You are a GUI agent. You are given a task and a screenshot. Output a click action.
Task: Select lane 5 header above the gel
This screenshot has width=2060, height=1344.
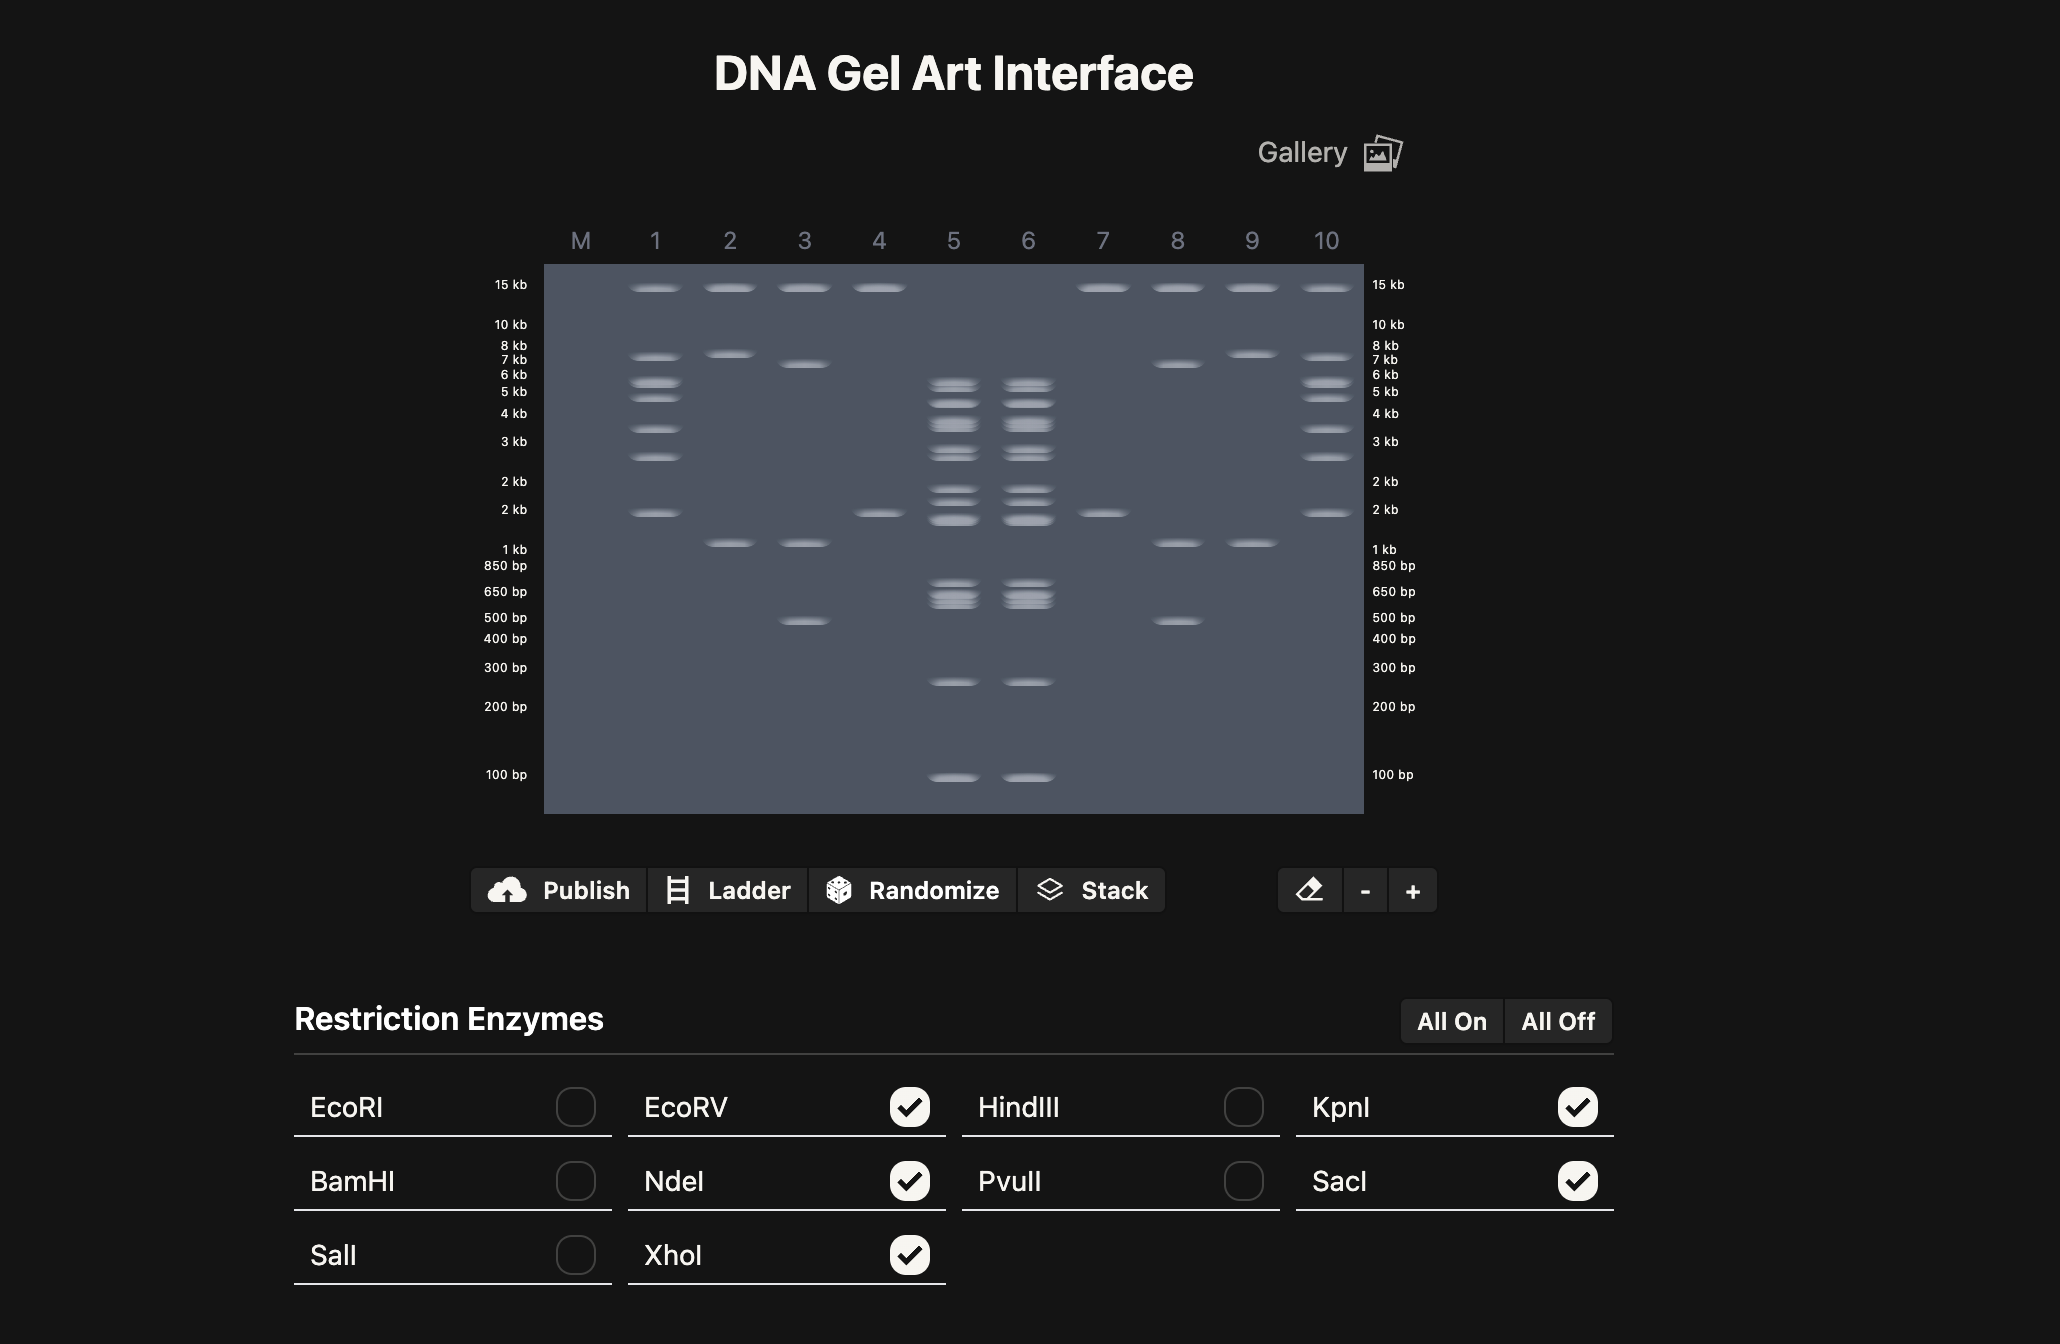point(953,240)
